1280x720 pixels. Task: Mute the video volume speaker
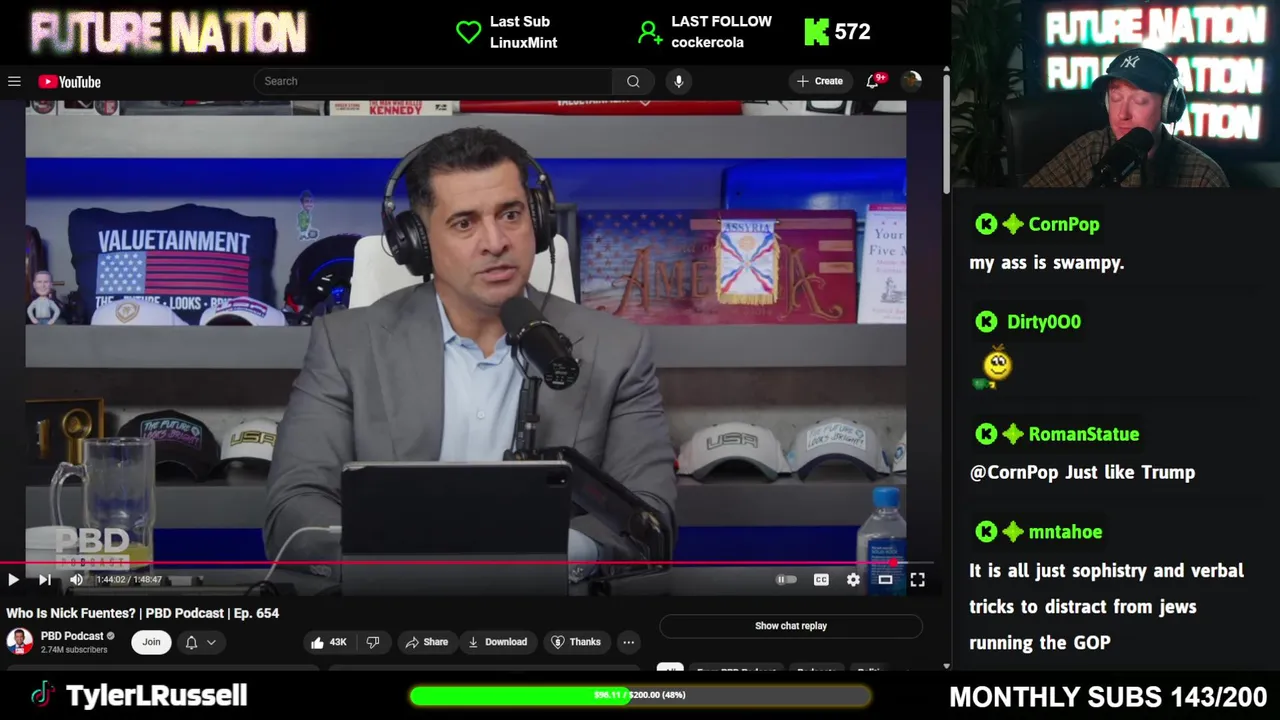[76, 579]
